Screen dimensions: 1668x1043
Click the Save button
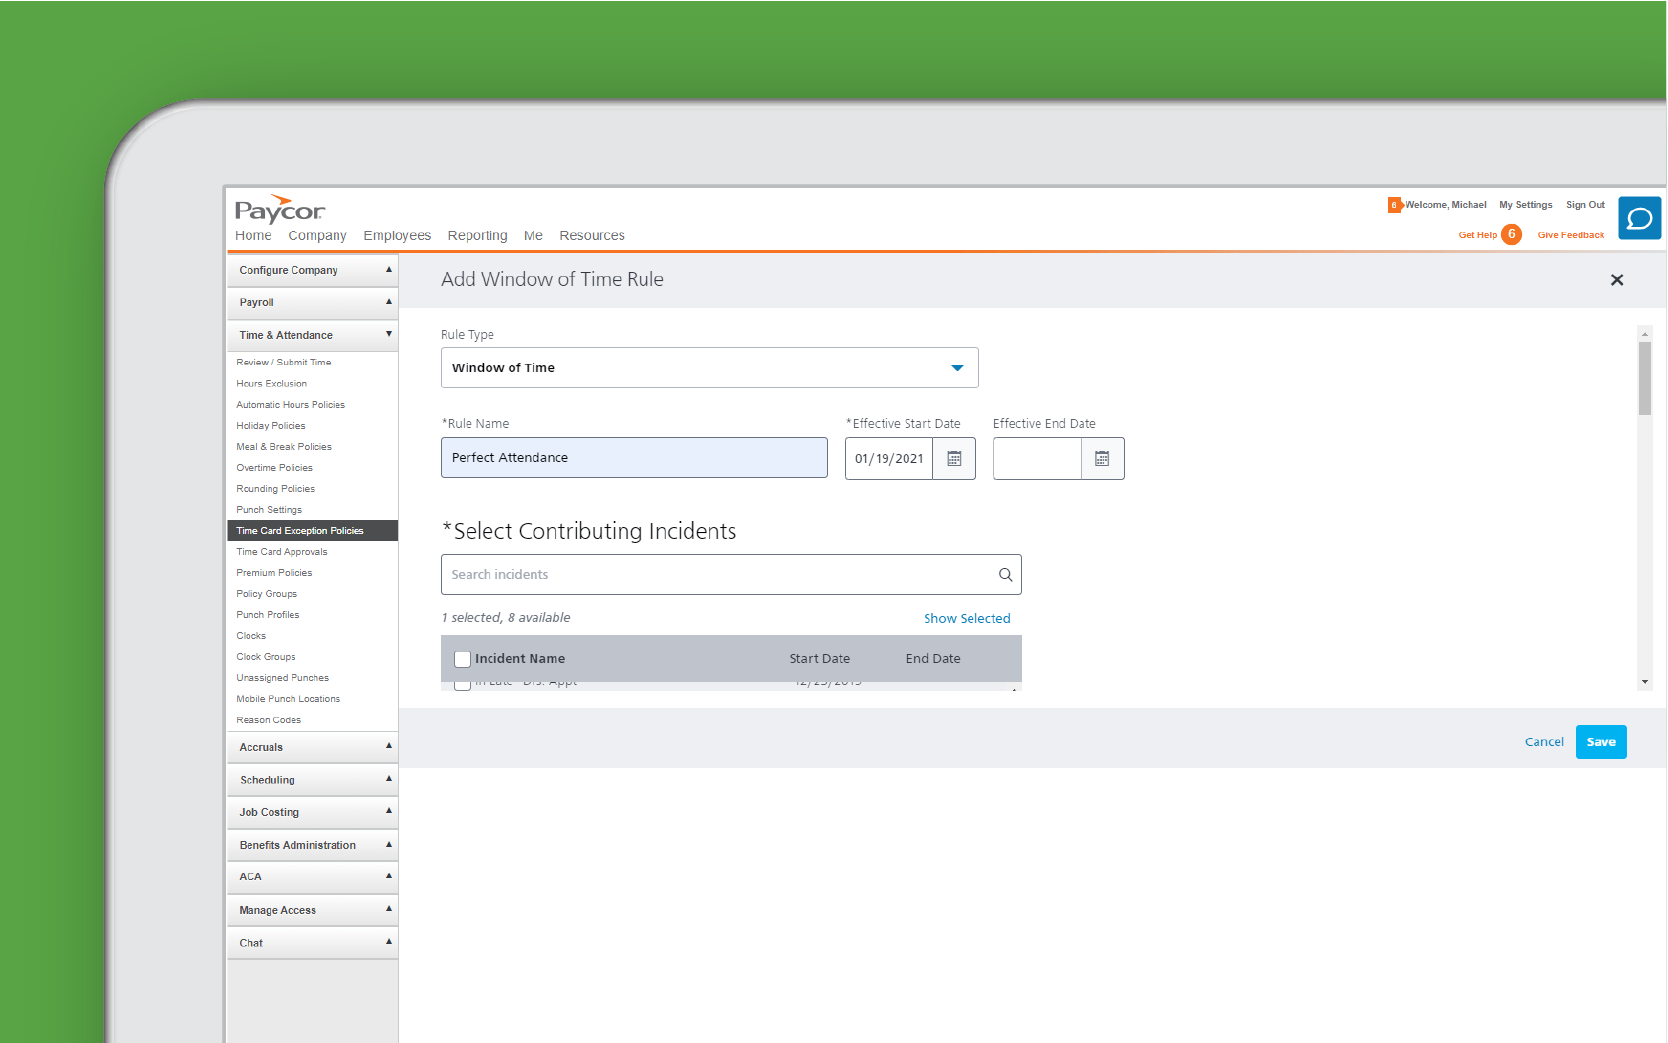click(1601, 742)
